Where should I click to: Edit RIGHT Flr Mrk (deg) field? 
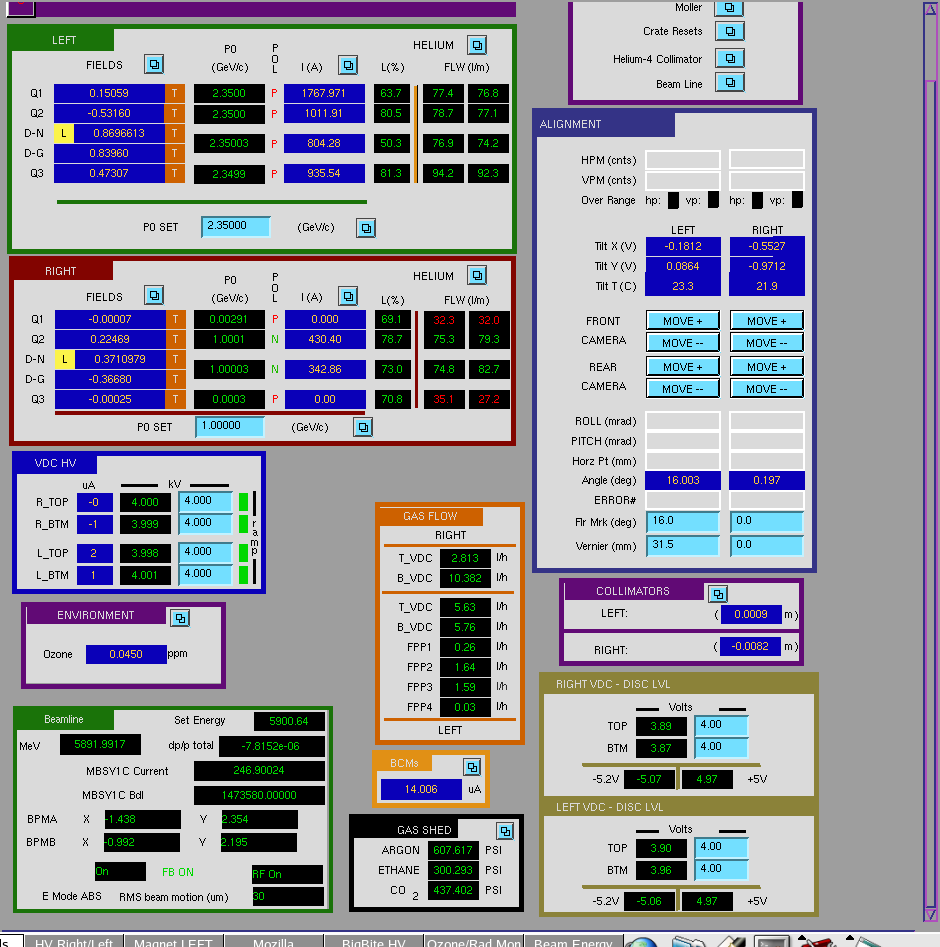(x=767, y=521)
